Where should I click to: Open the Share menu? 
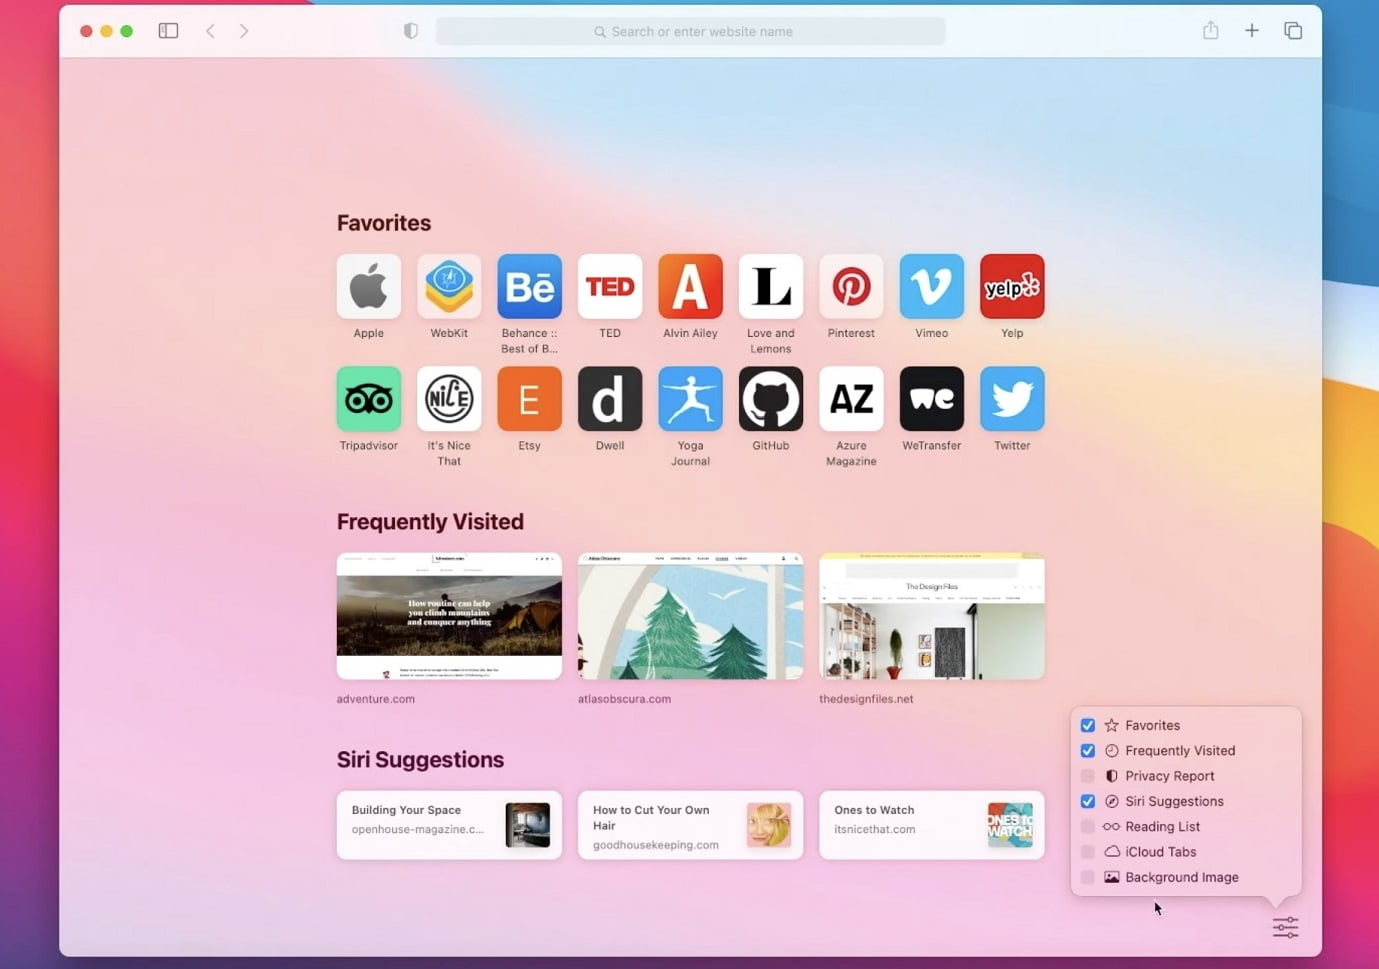1210,30
